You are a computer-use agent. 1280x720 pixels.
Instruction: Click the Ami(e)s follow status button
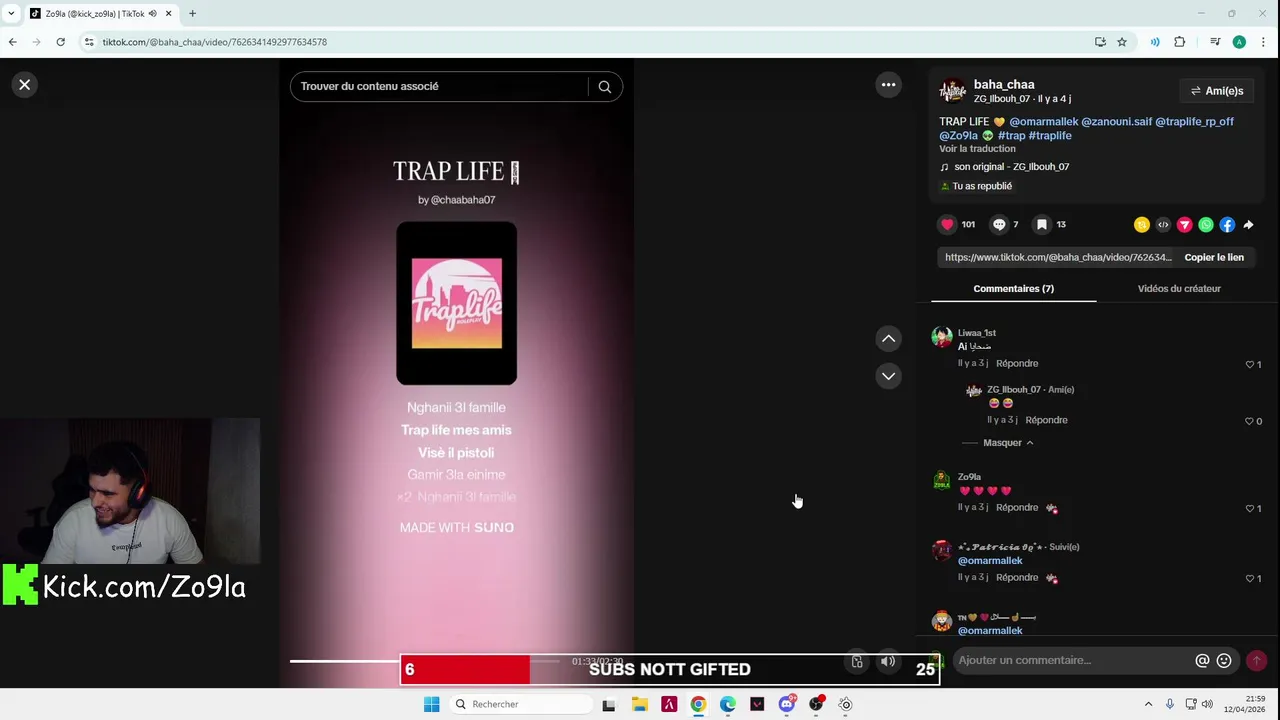(1216, 91)
